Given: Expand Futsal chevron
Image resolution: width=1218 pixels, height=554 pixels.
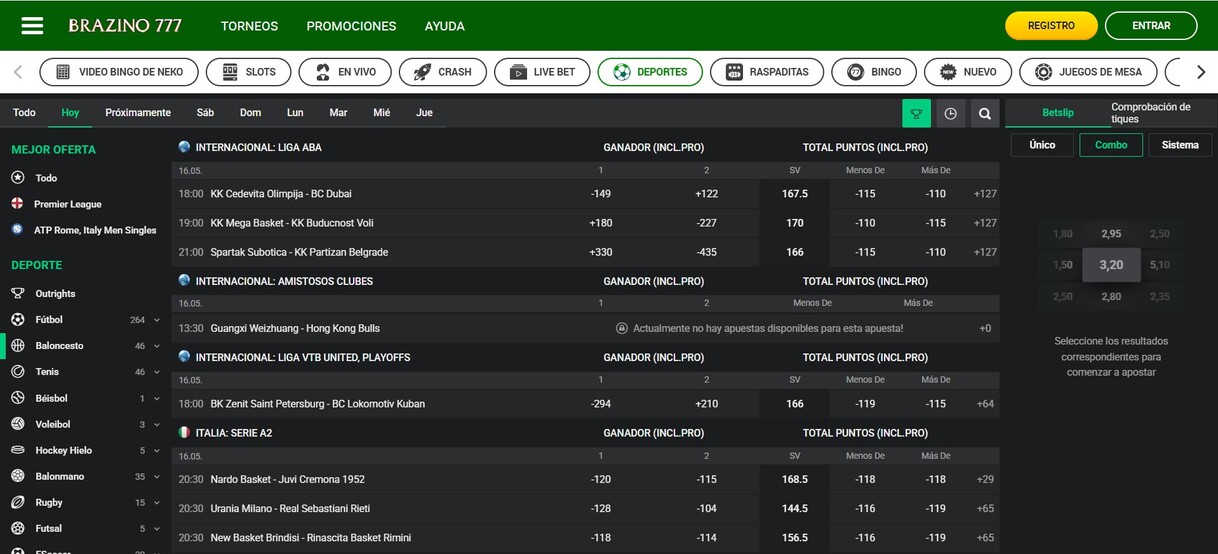Looking at the screenshot, I should click(156, 529).
